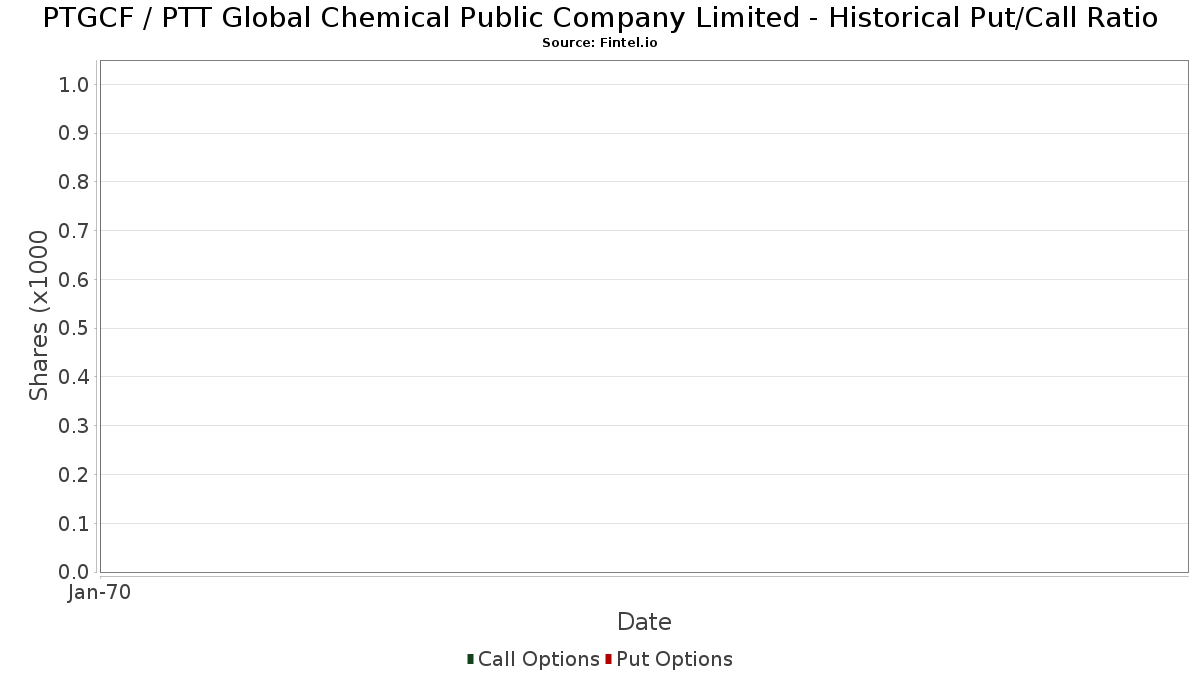The height and width of the screenshot is (675, 1200).
Task: Click the Date axis title
Action: 644,622
